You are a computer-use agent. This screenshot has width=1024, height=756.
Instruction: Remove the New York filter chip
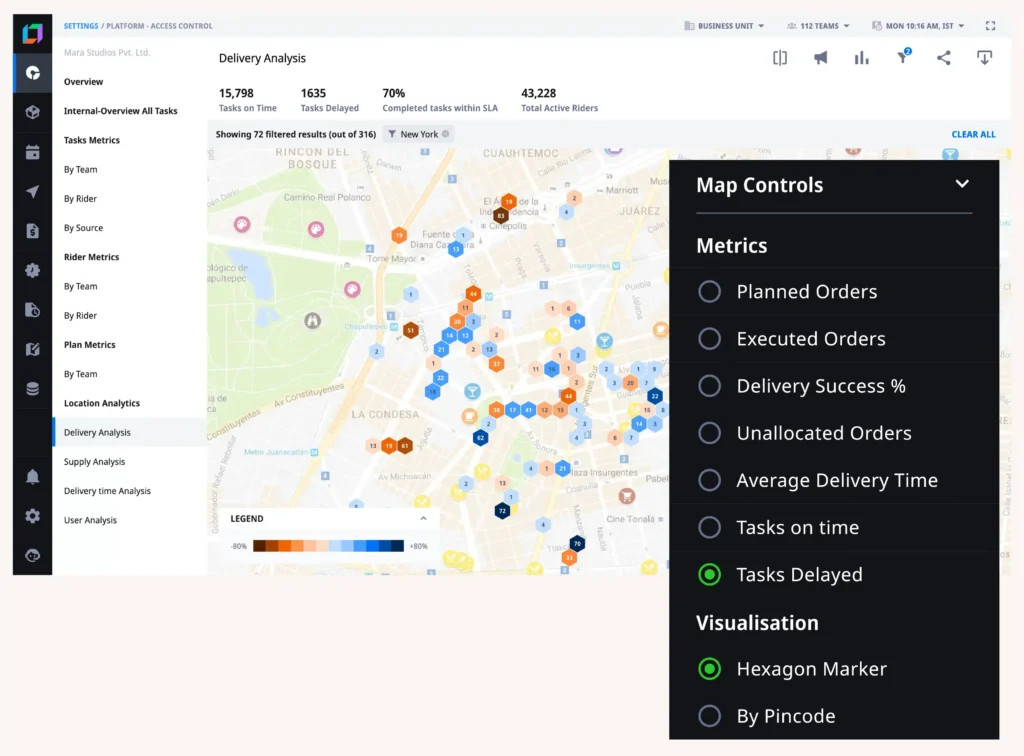coord(445,134)
